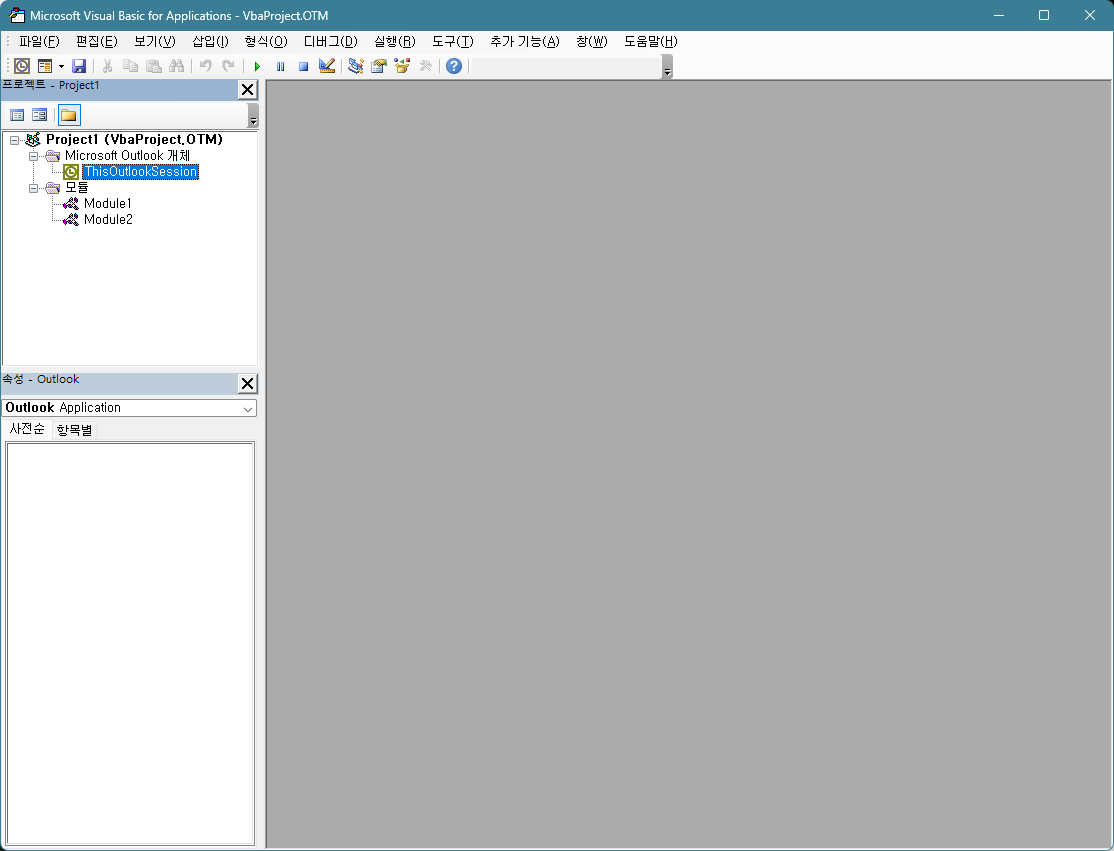
Task: Select Module1 in the project tree
Action: click(x=107, y=204)
